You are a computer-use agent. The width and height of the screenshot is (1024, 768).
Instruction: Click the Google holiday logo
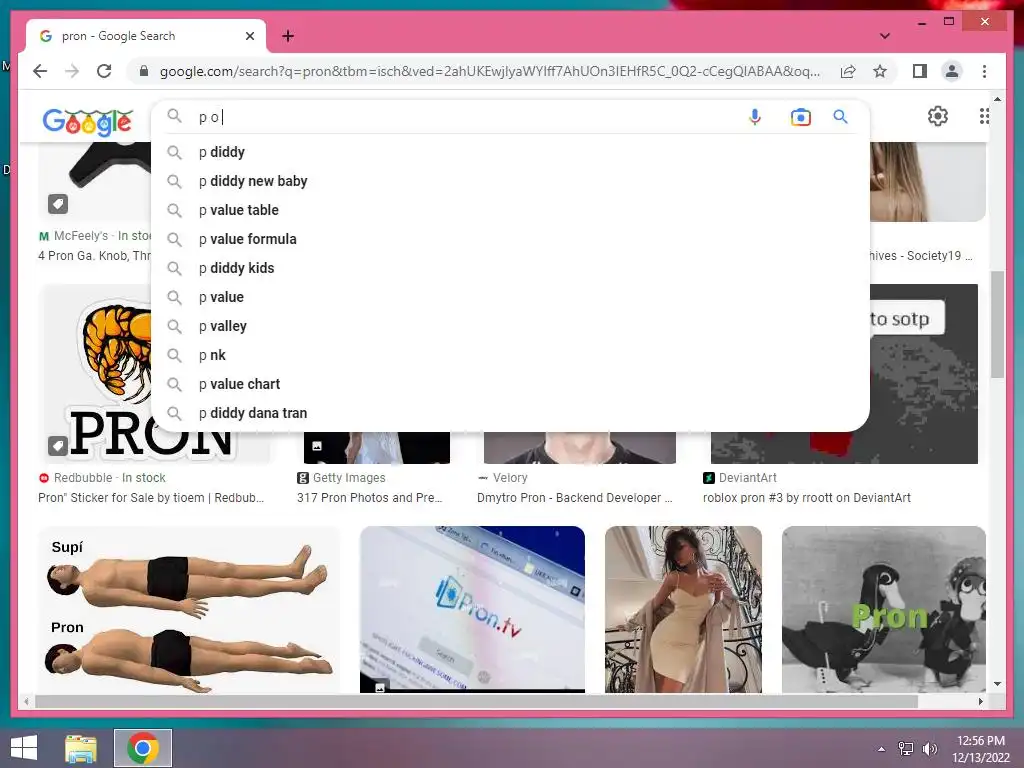tap(88, 121)
